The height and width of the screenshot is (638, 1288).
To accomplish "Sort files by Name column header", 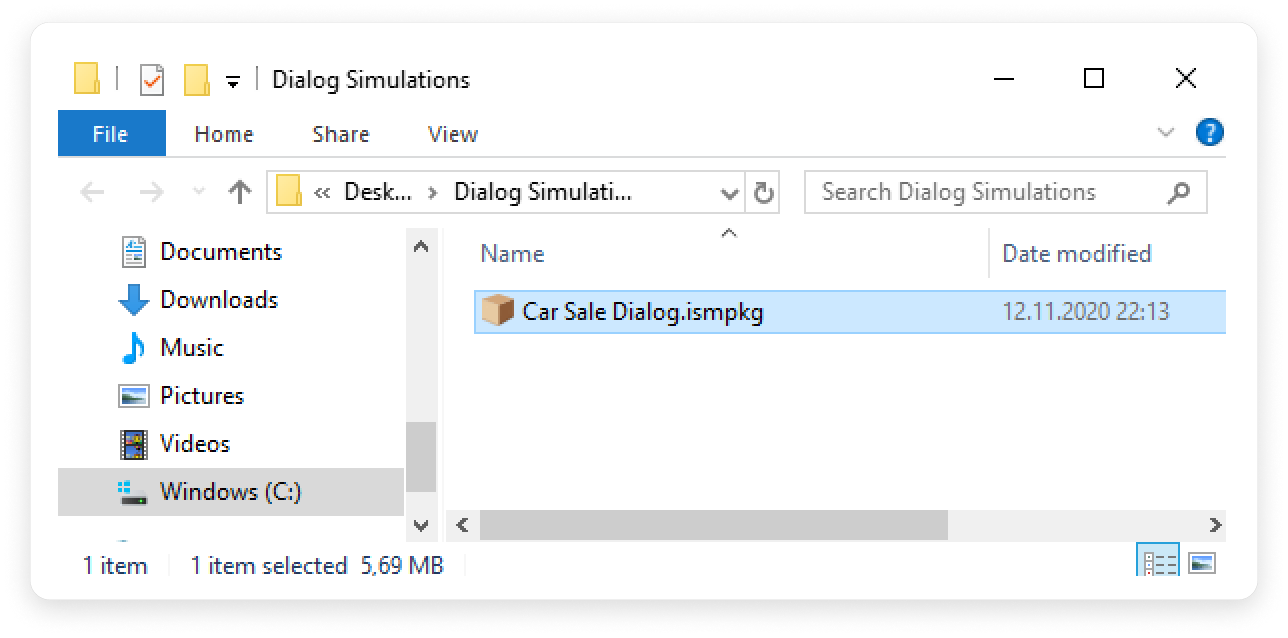I will point(512,254).
